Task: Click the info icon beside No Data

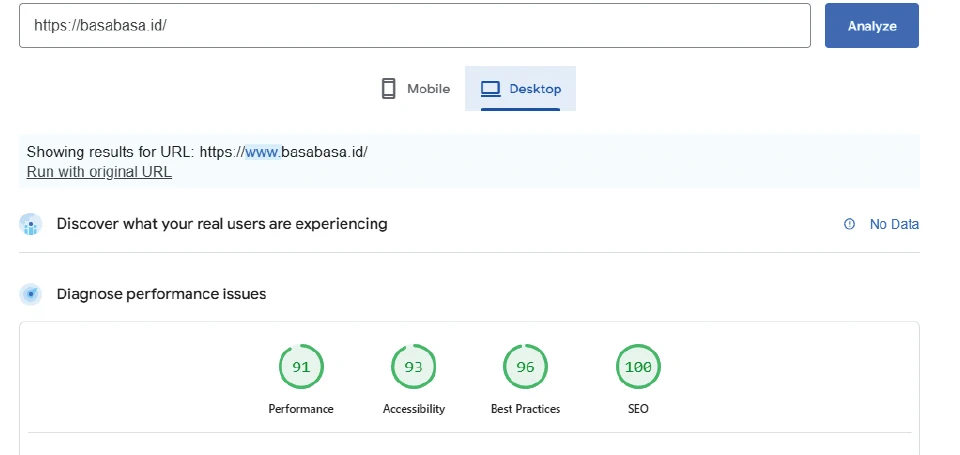Action: tap(850, 225)
